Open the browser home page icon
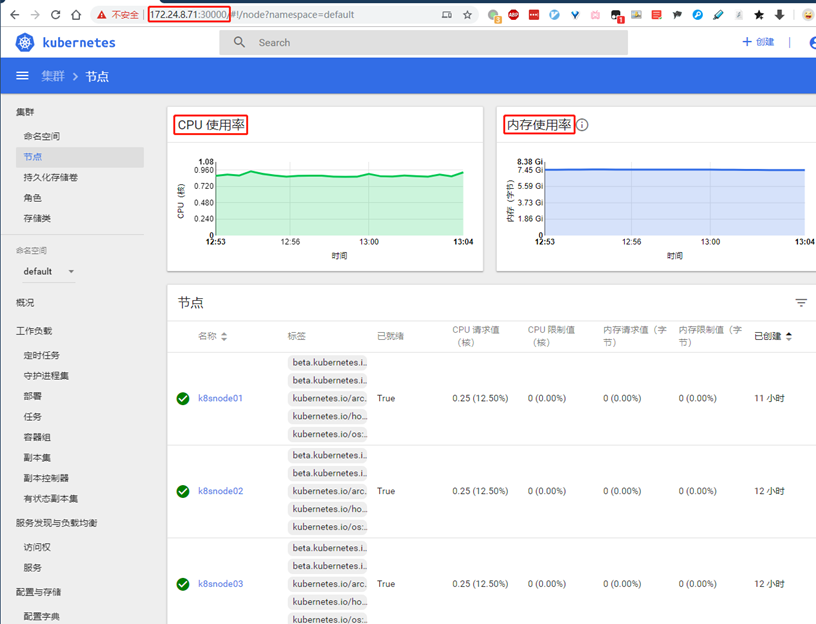 click(76, 15)
